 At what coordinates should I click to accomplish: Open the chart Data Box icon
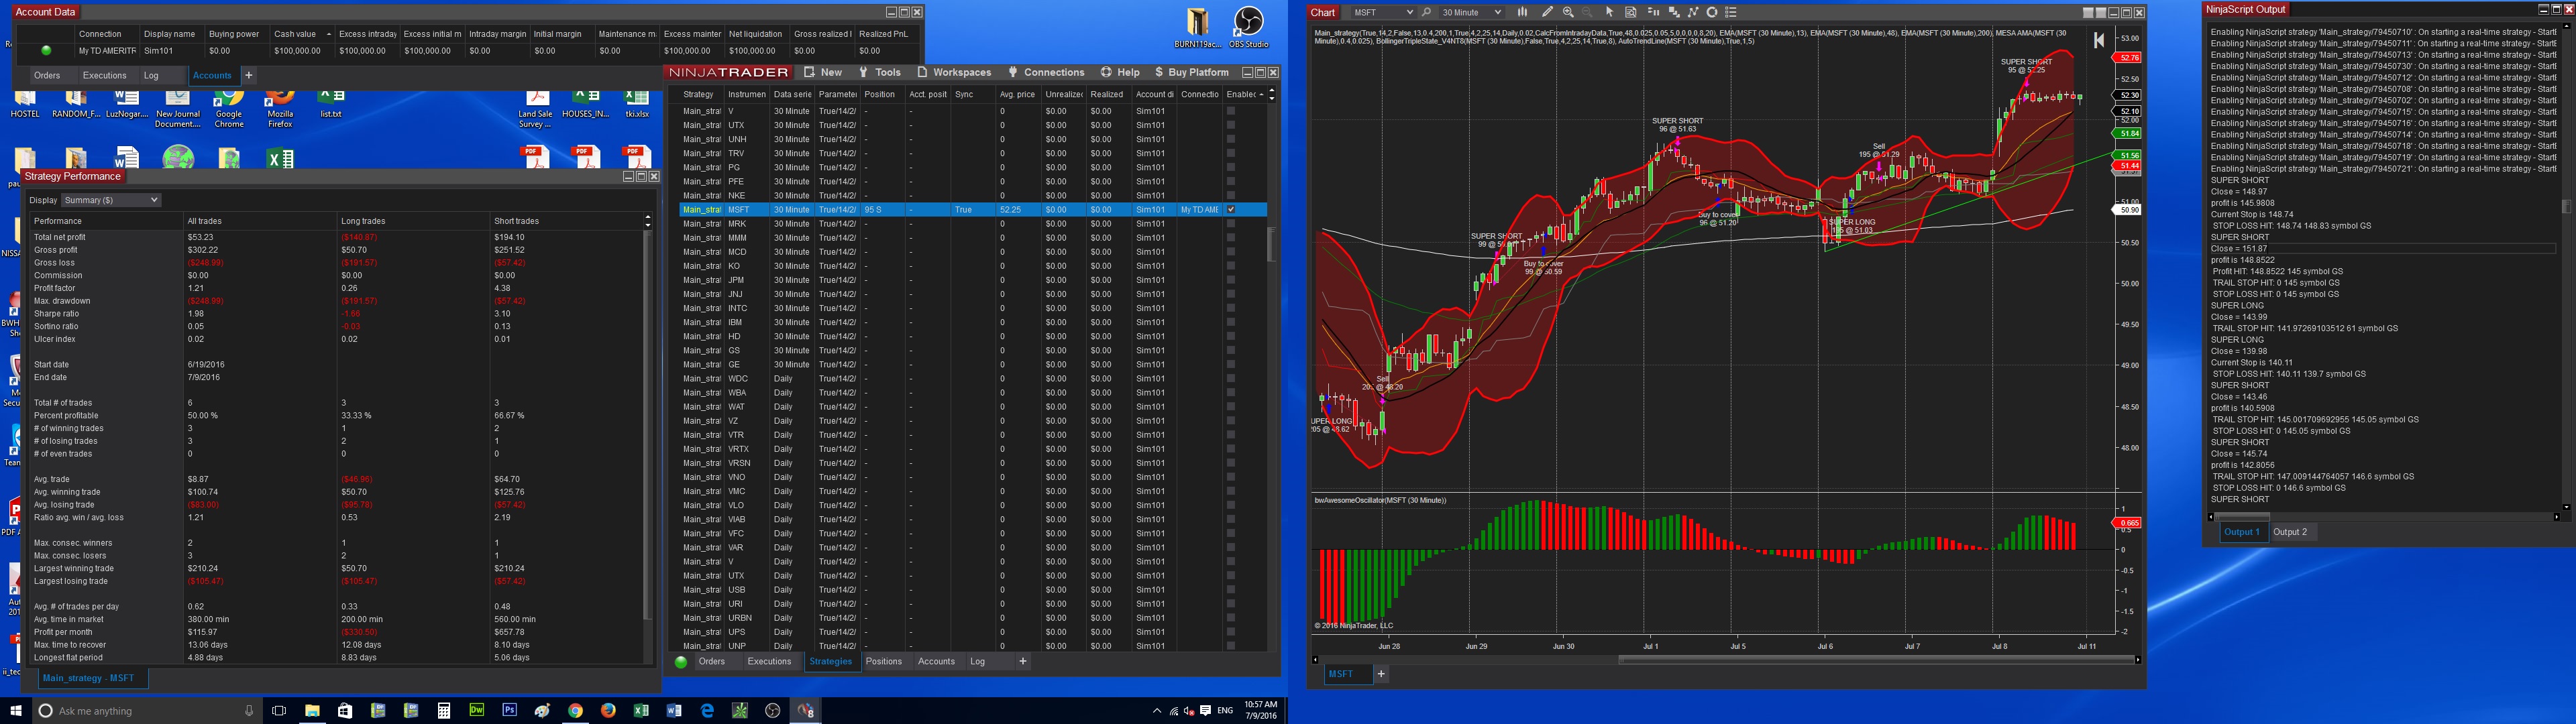pos(1631,12)
